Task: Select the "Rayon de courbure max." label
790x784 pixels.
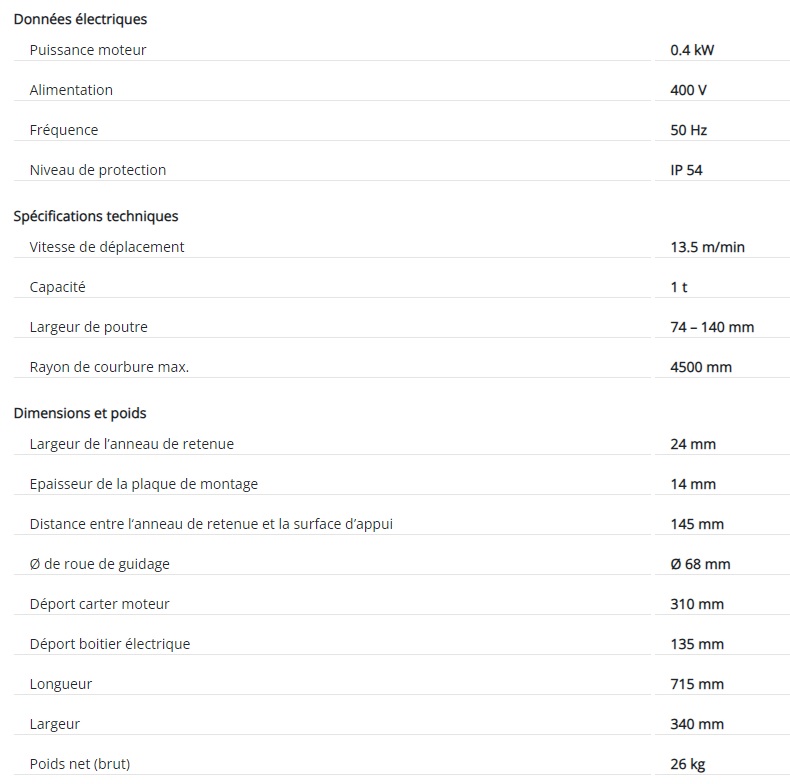Action: click(x=109, y=367)
